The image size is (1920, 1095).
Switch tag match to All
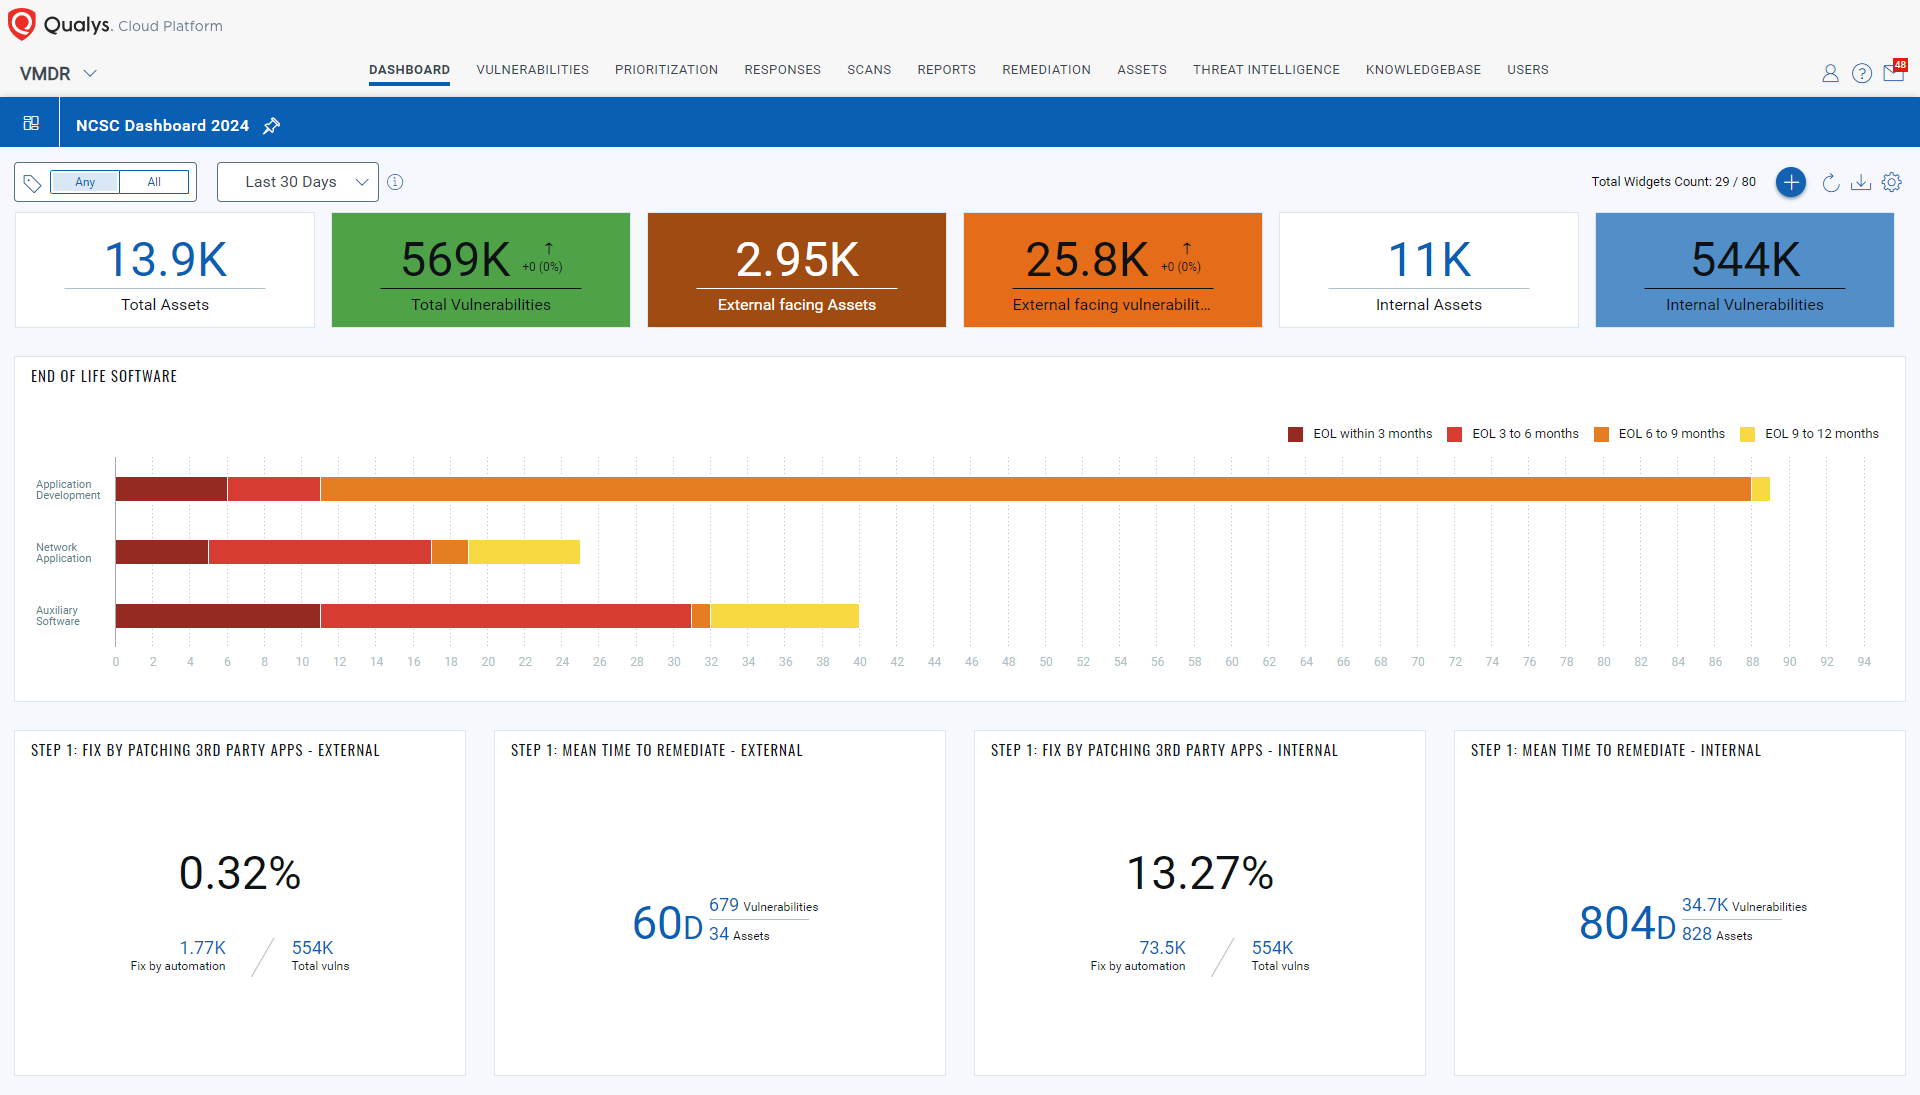pos(154,182)
